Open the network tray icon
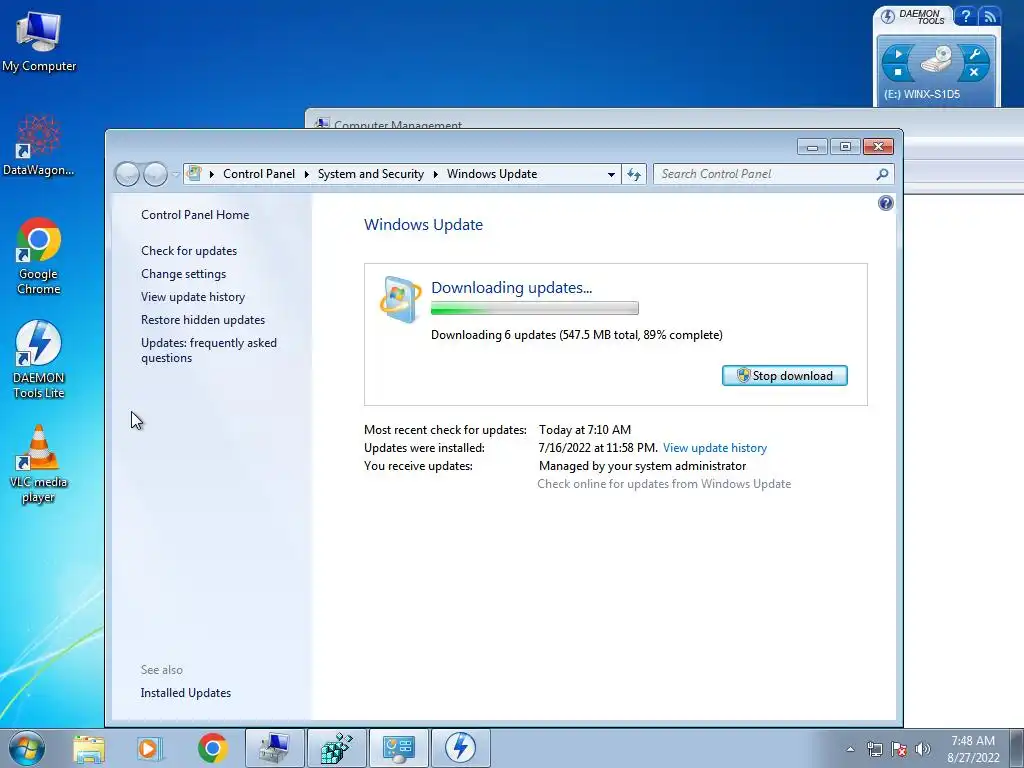Screen dimensions: 1024x768 [x=874, y=749]
